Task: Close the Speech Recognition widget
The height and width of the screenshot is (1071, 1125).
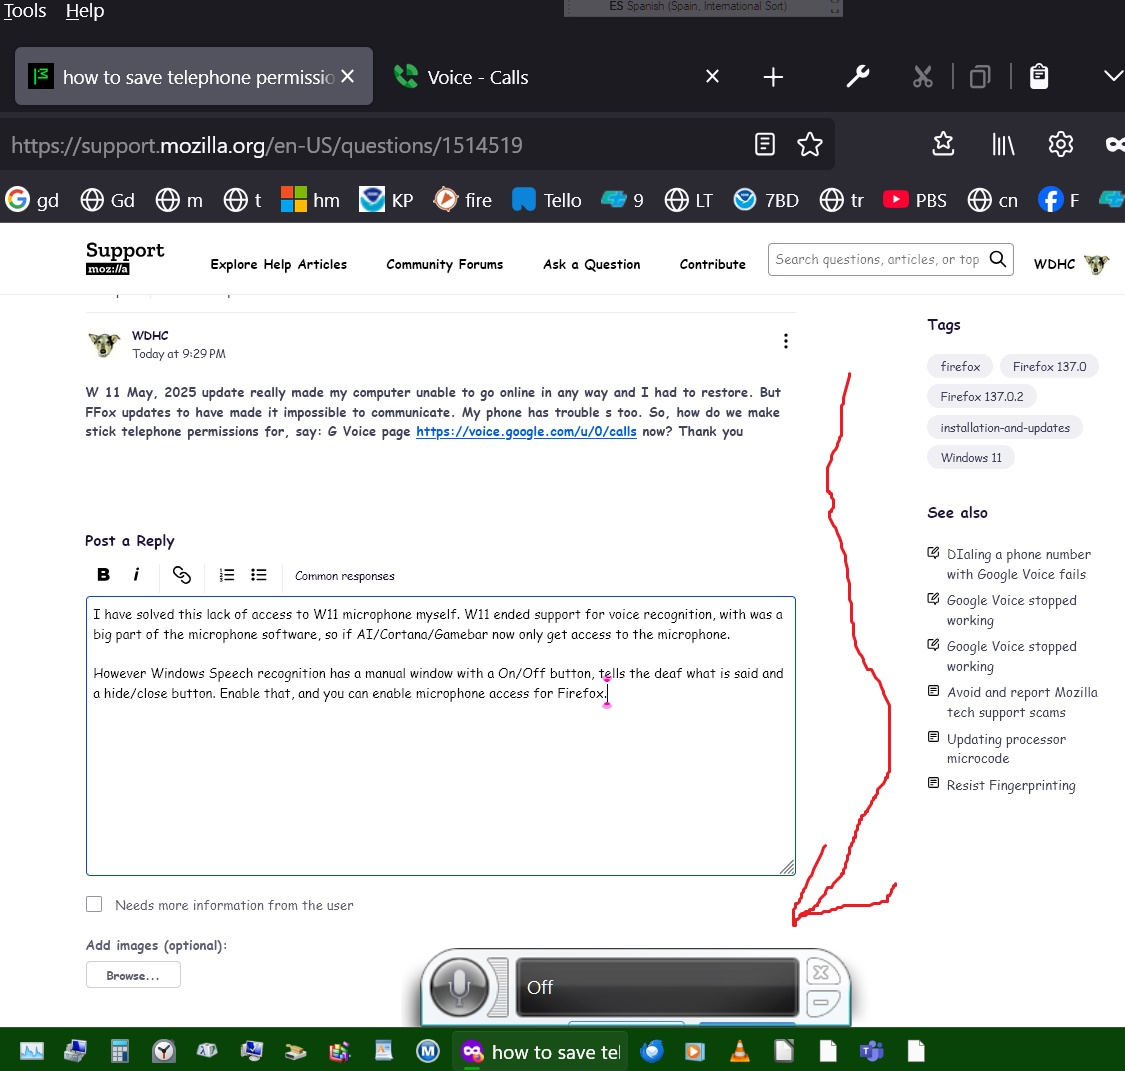Action: [x=821, y=972]
